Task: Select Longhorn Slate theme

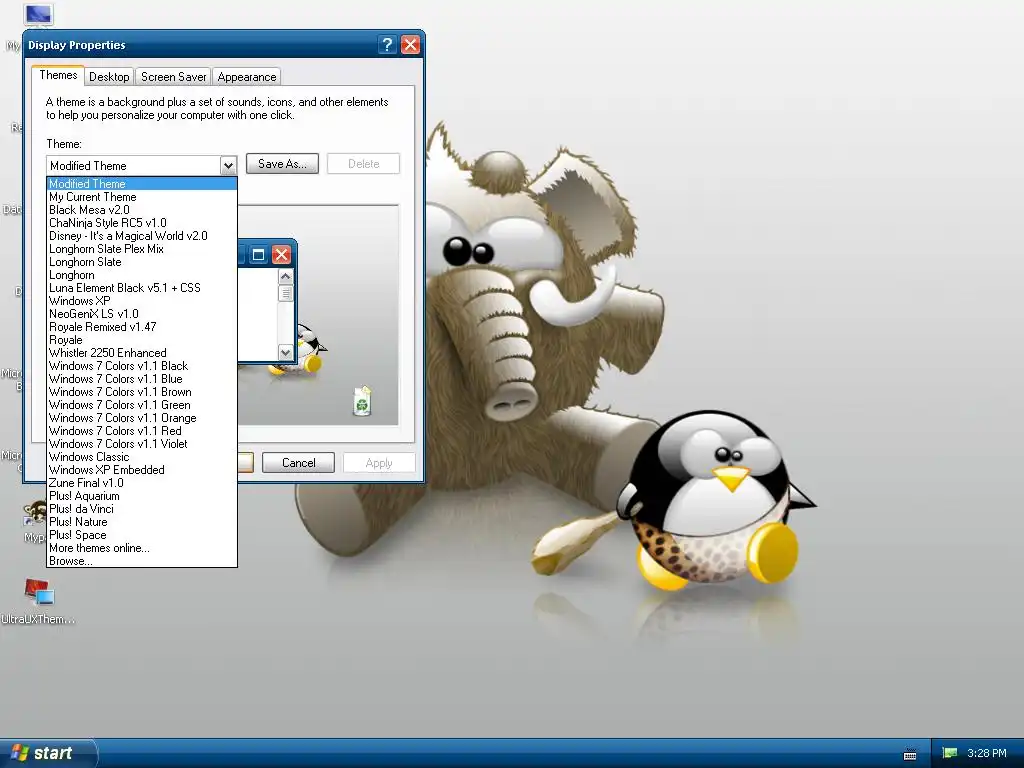Action: pyautogui.click(x=142, y=262)
